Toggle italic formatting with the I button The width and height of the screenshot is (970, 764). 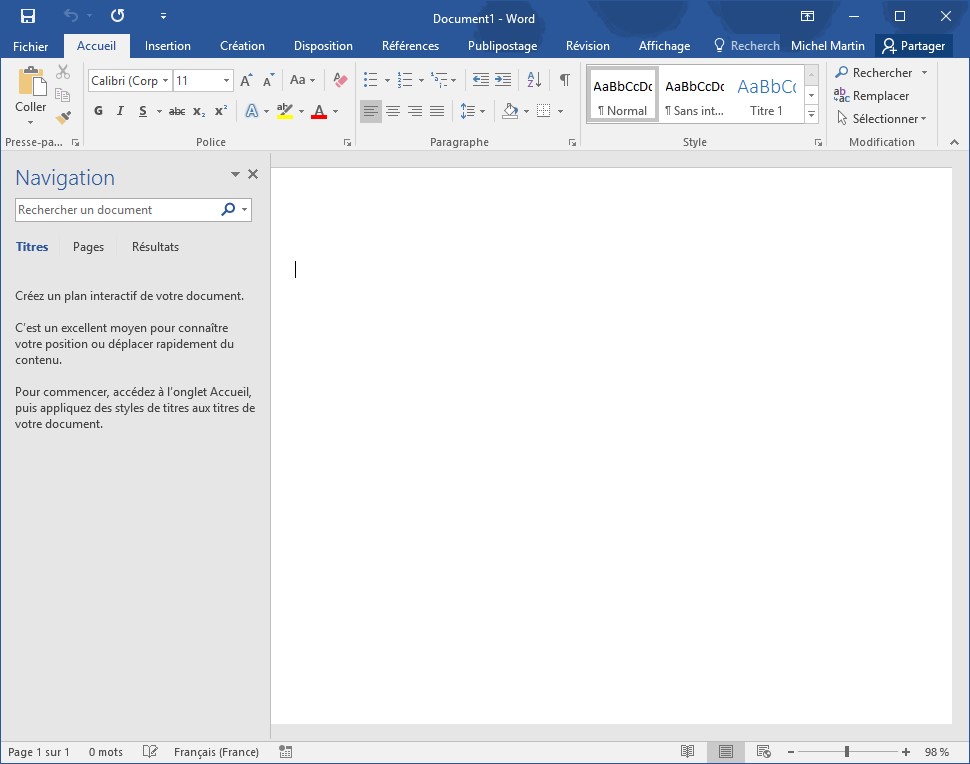coord(120,111)
